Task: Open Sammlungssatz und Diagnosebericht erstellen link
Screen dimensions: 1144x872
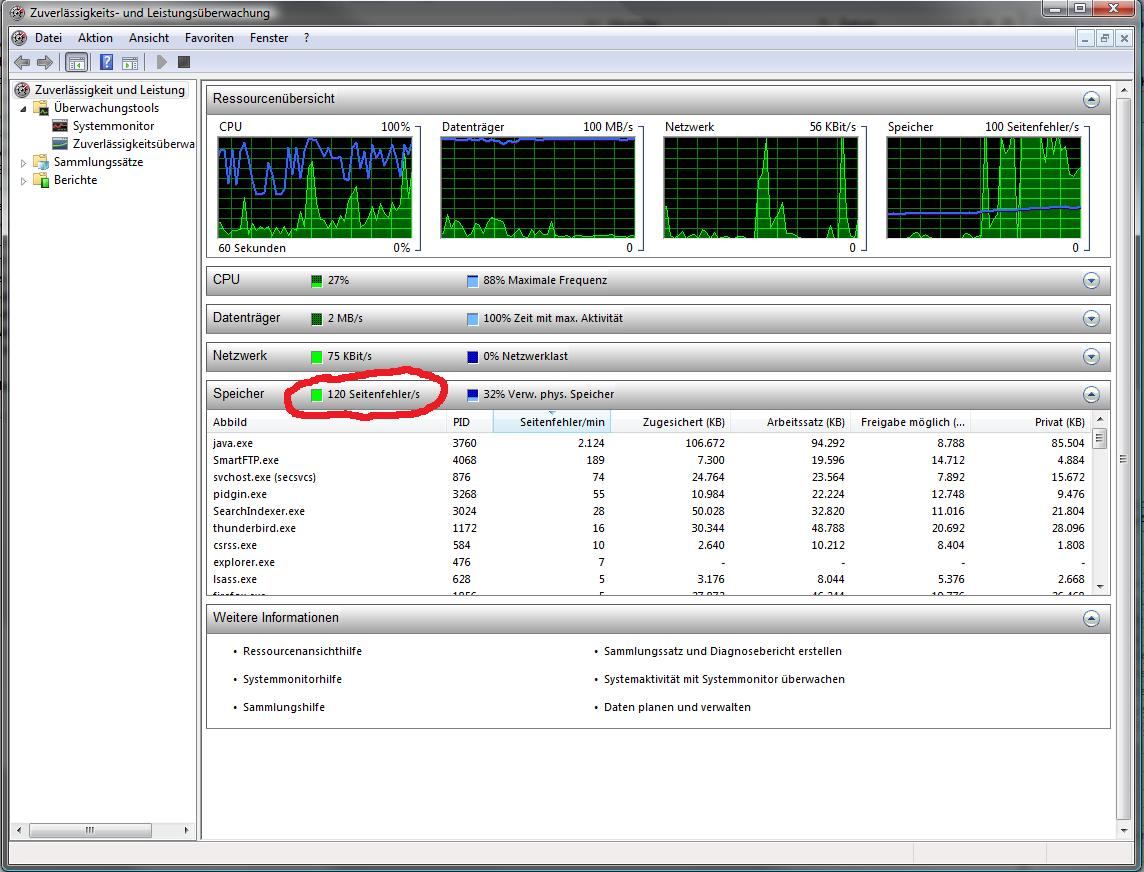Action: (x=722, y=652)
